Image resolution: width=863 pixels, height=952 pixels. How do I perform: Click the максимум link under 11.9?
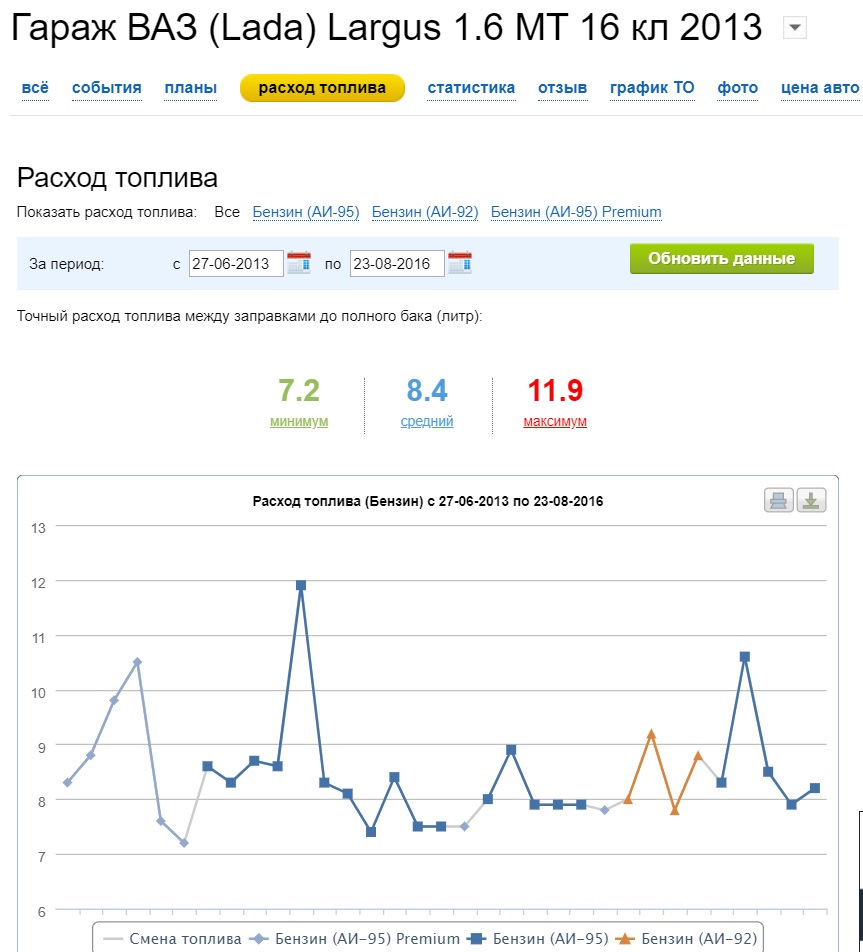(x=554, y=421)
